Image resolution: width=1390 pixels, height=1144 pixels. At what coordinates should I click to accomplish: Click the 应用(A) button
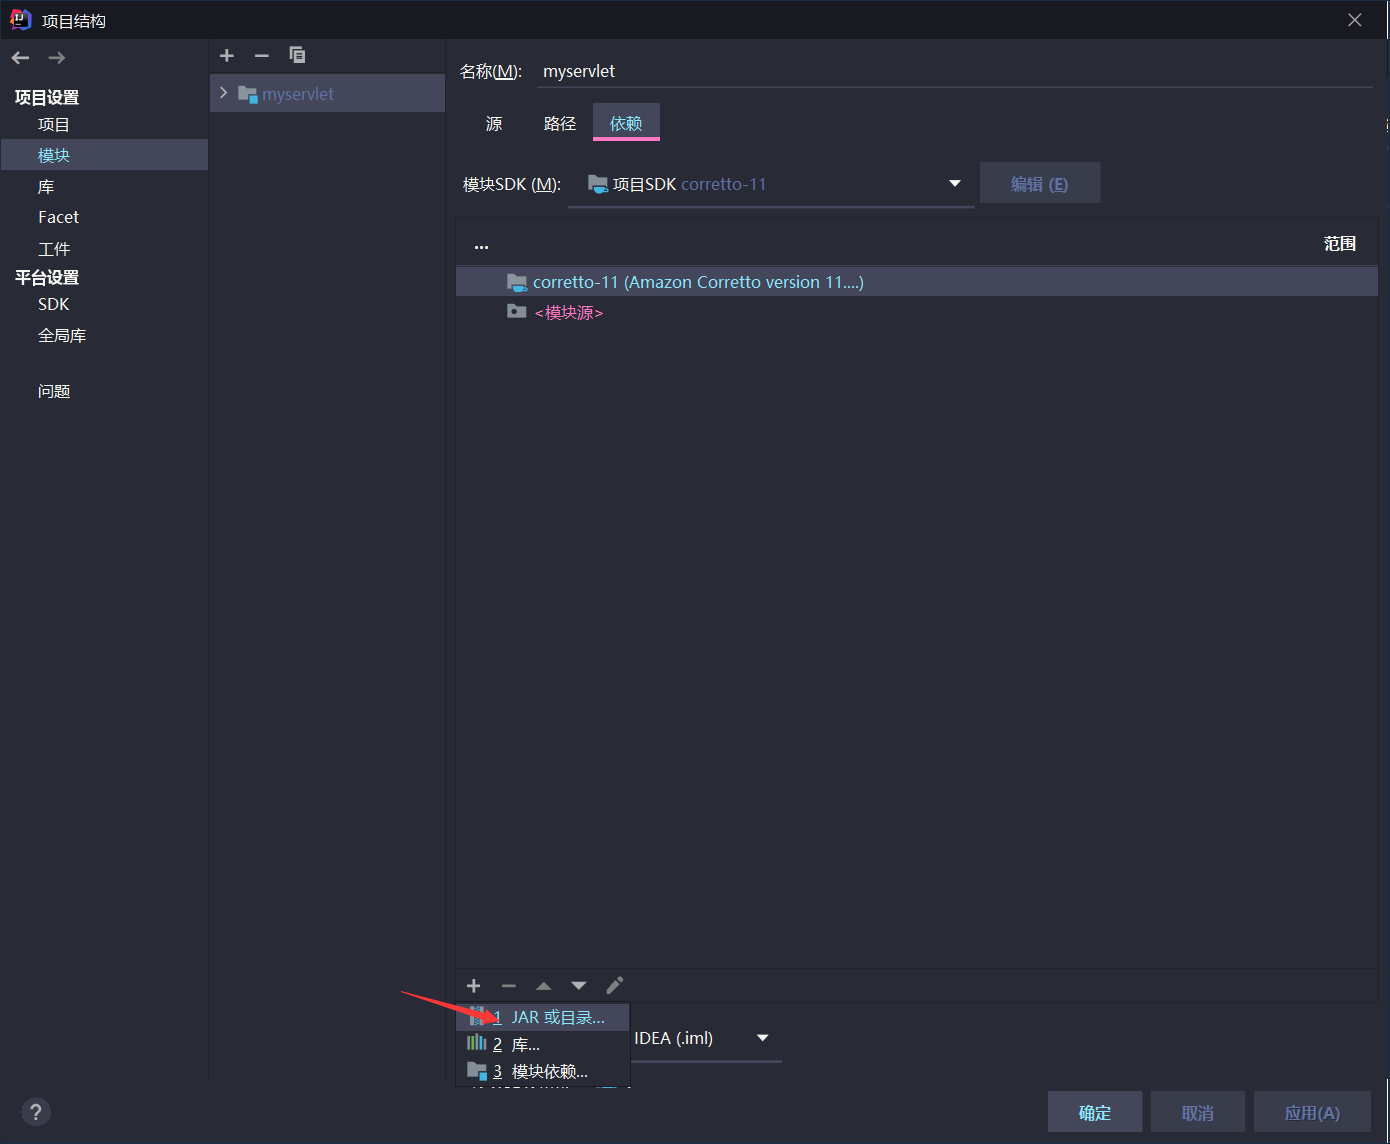point(1312,1113)
